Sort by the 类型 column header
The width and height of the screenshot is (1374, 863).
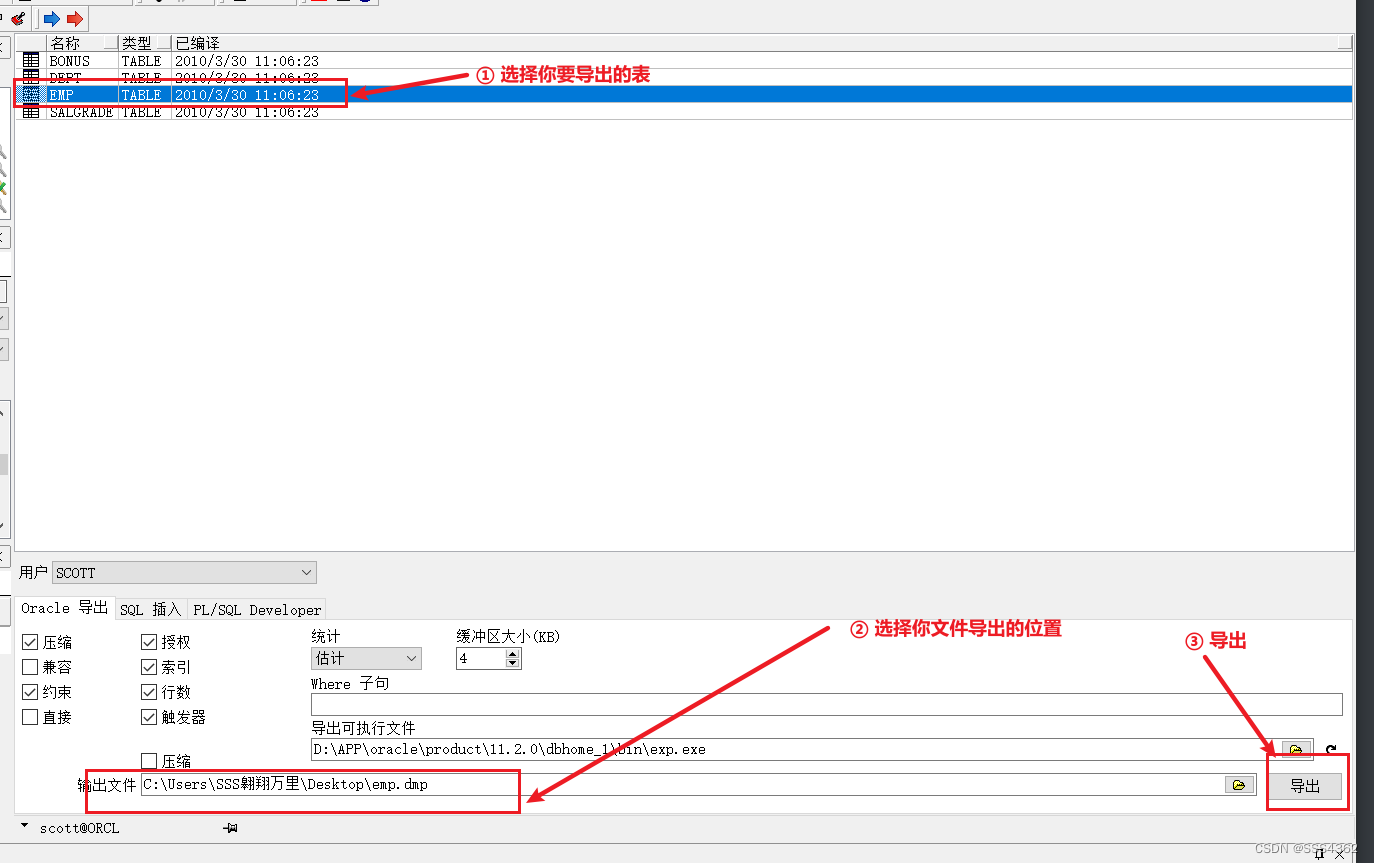144,44
